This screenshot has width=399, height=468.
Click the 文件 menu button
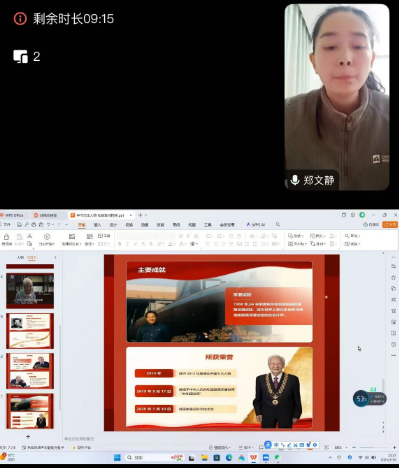coord(6,225)
